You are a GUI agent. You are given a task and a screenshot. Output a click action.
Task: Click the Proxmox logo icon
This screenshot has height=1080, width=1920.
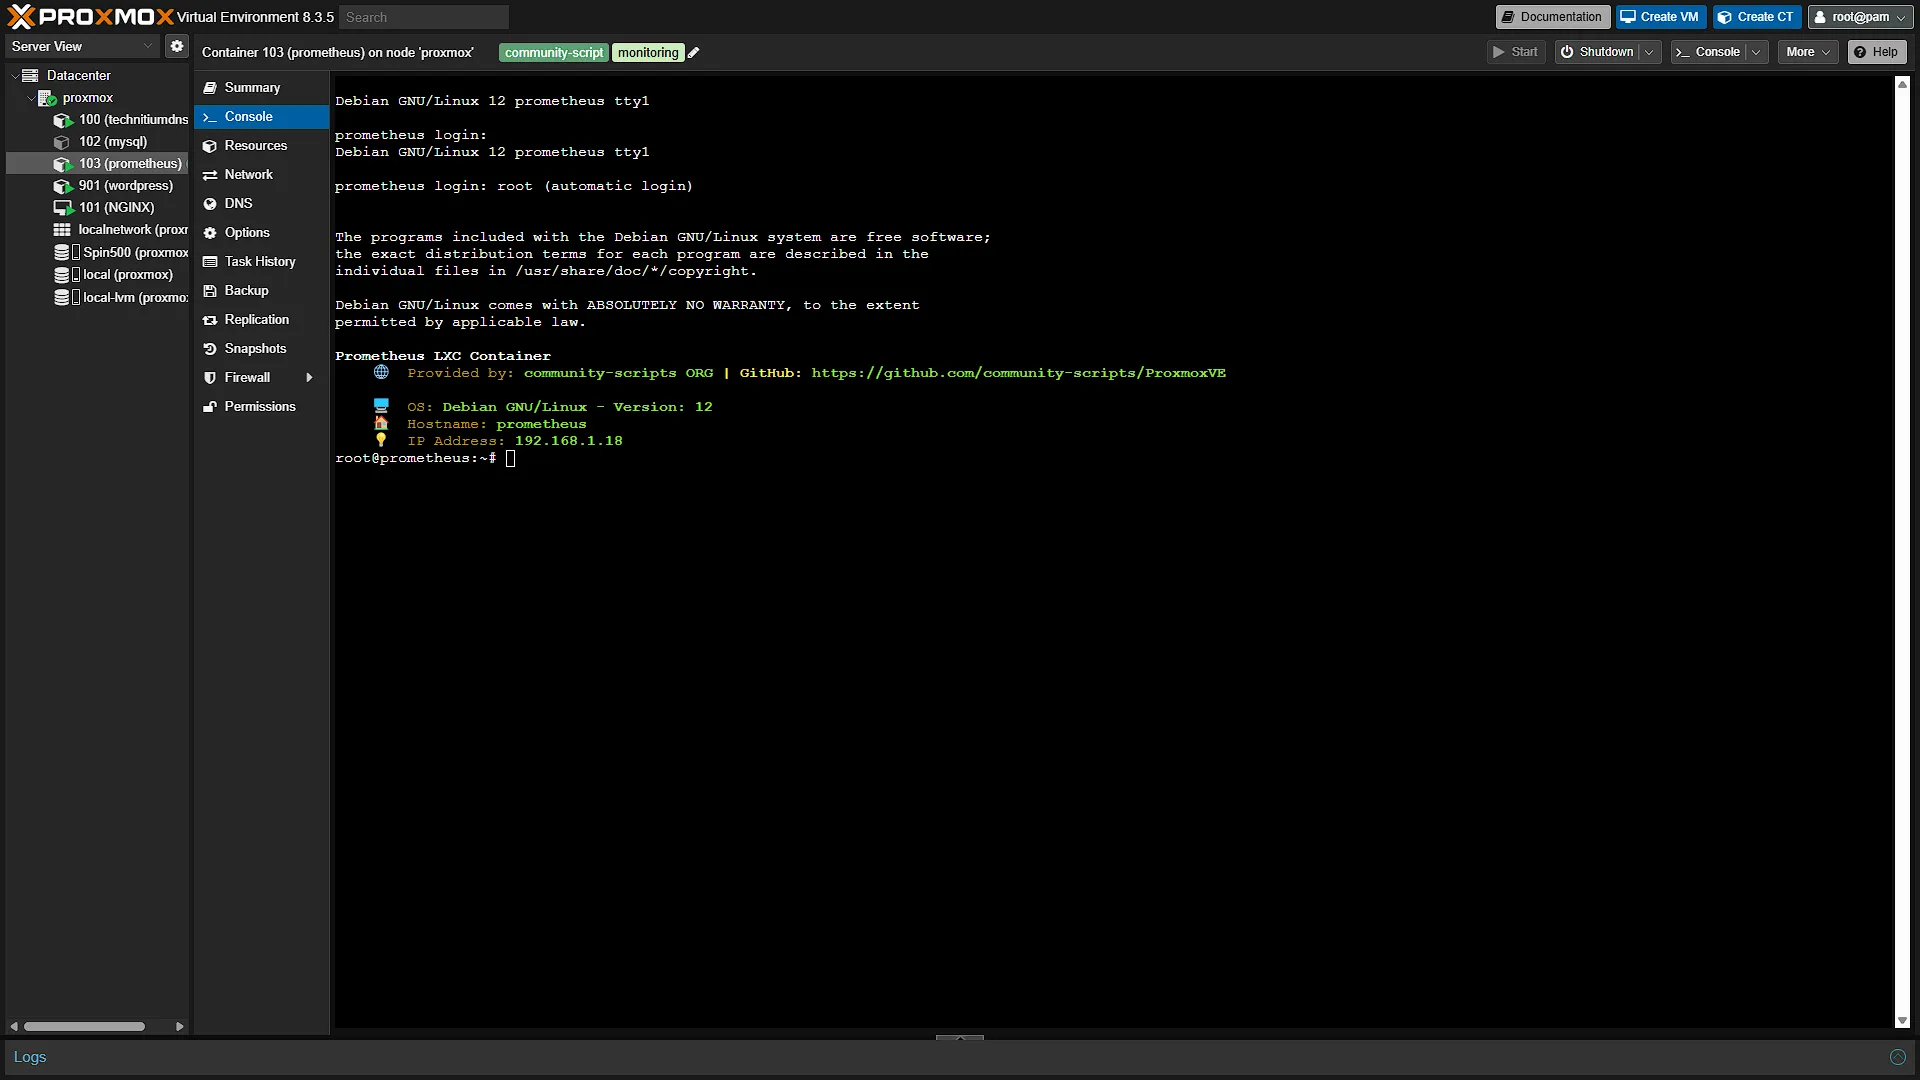click(x=21, y=16)
